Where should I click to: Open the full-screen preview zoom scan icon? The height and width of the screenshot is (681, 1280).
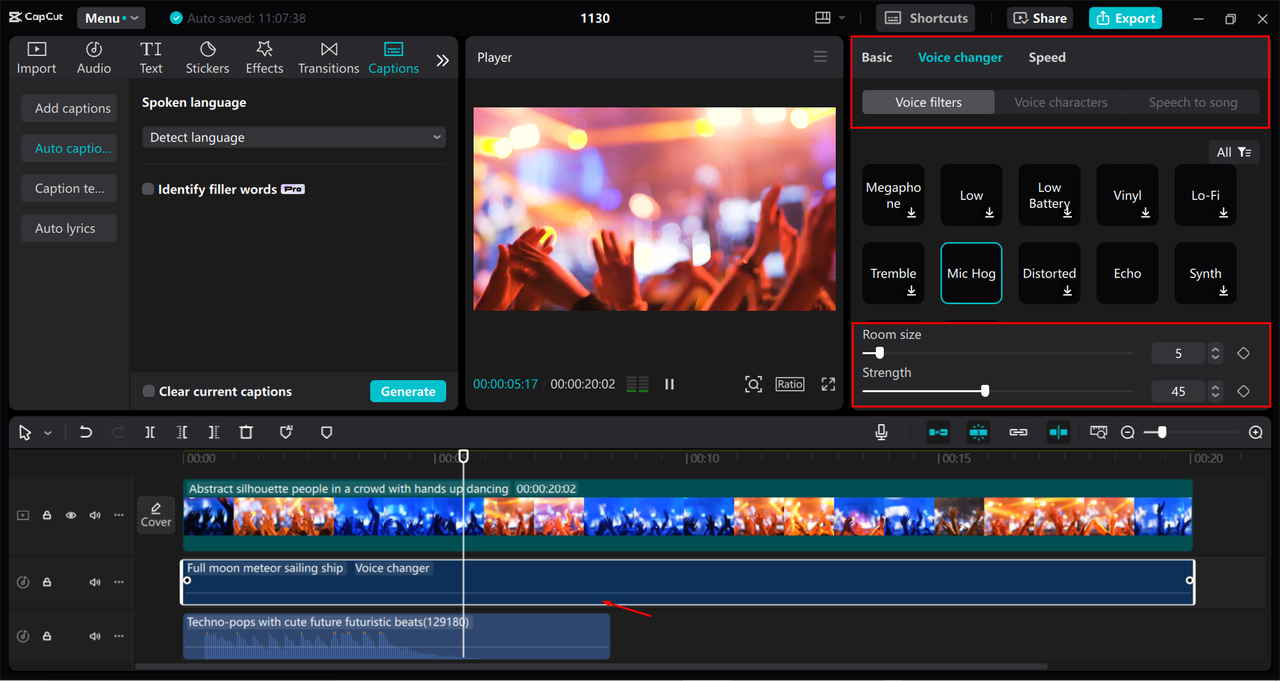753,384
